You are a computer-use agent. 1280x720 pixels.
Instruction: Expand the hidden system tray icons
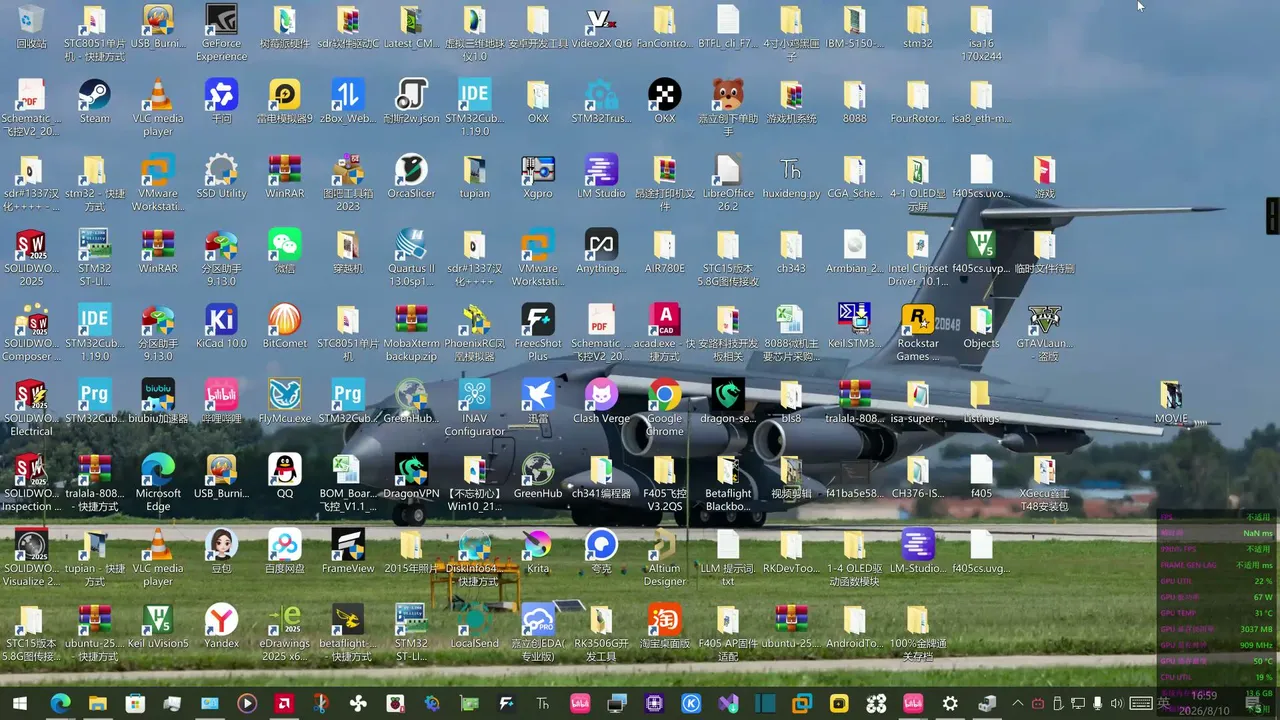coord(1018,703)
